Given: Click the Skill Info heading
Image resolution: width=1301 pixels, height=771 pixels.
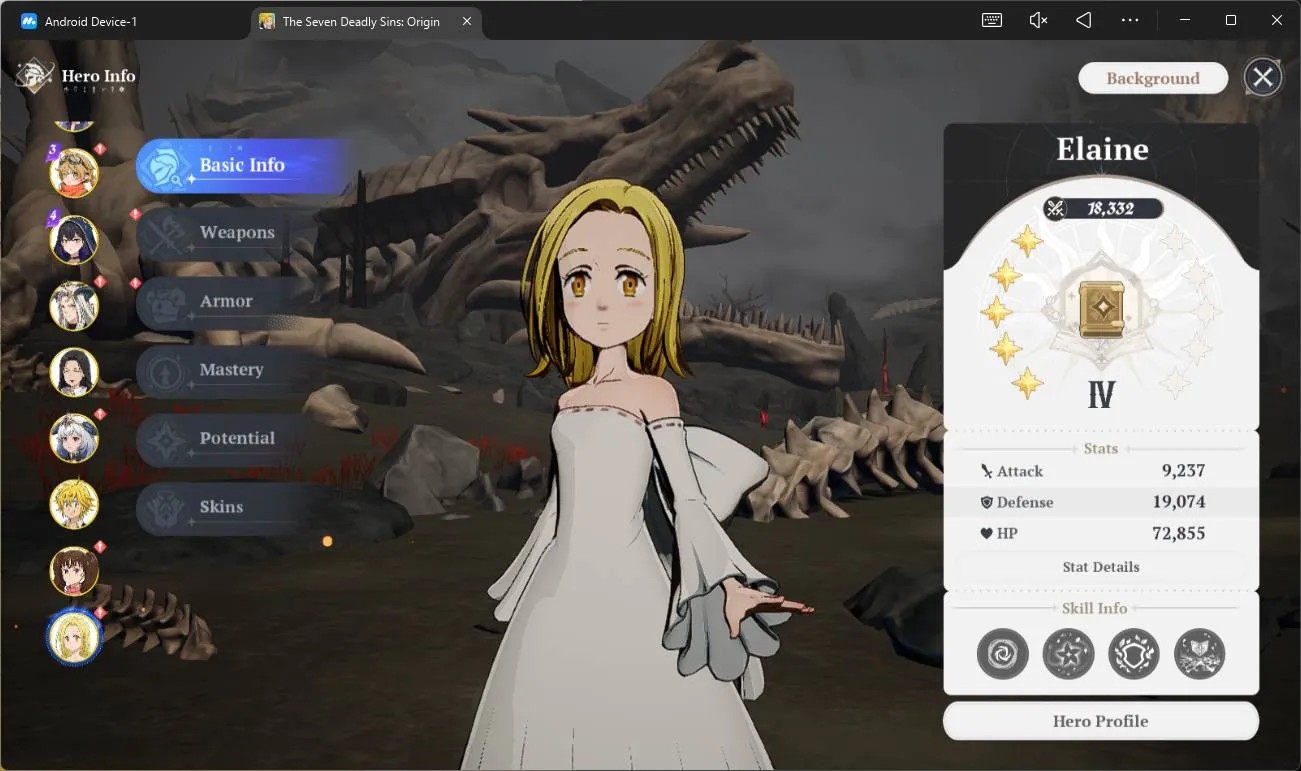Looking at the screenshot, I should [1095, 608].
